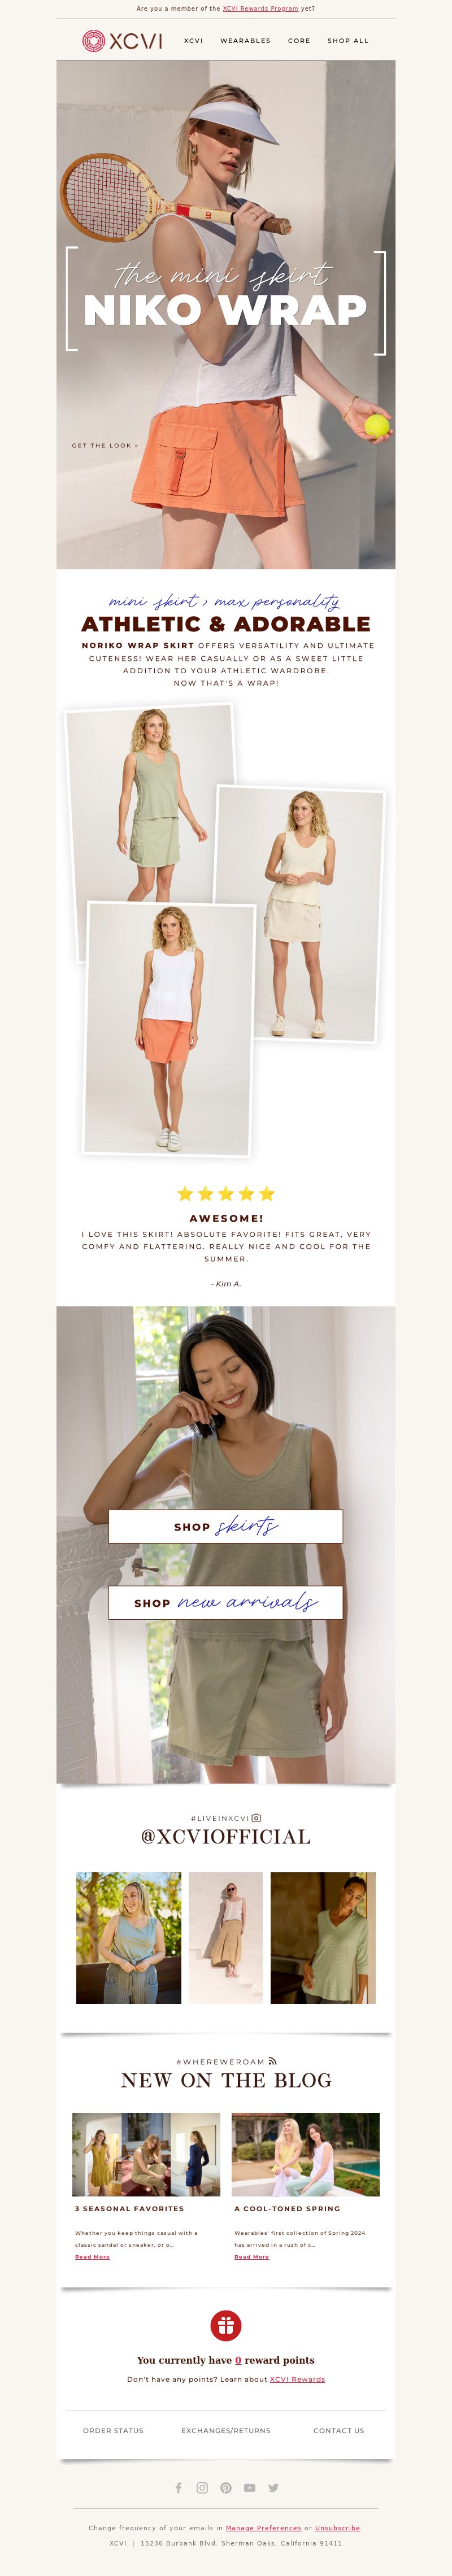Screen dimensions: 452x2576
Task: Click the SHOP new arrivals button
Action: point(226,1602)
